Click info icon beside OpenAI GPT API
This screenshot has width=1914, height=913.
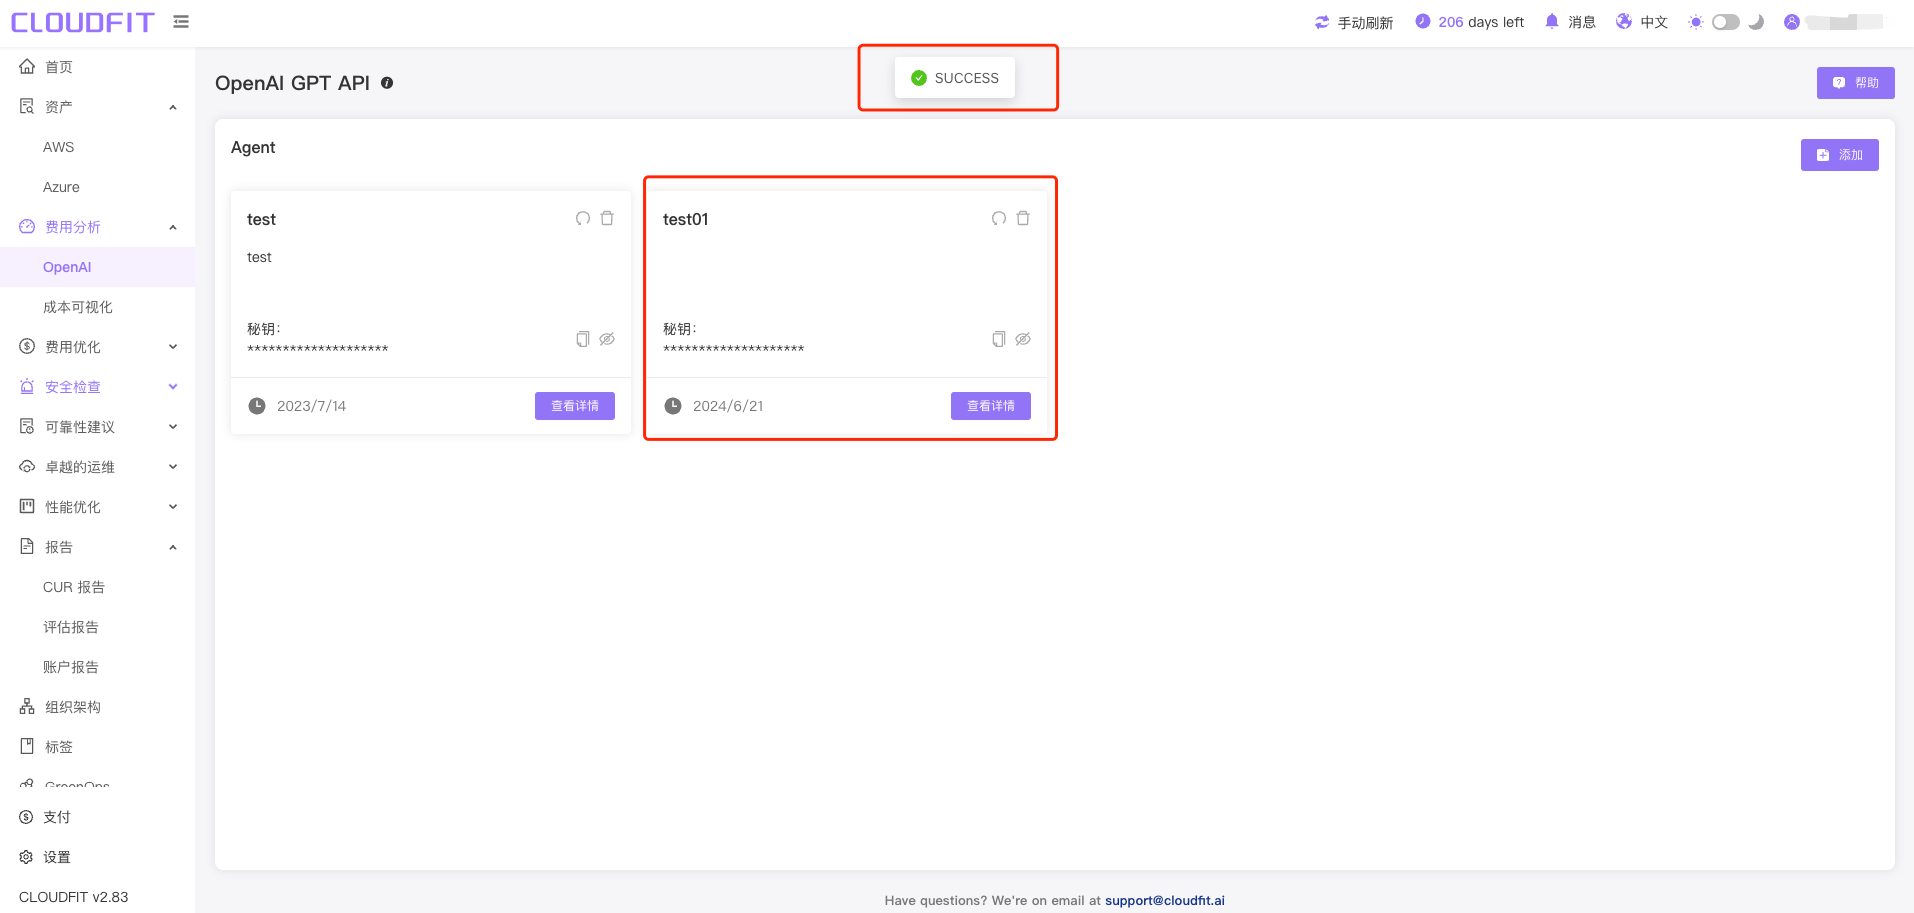pos(387,83)
